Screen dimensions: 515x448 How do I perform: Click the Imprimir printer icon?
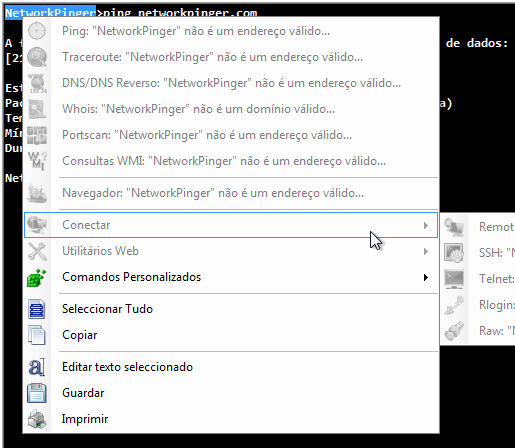point(37,419)
